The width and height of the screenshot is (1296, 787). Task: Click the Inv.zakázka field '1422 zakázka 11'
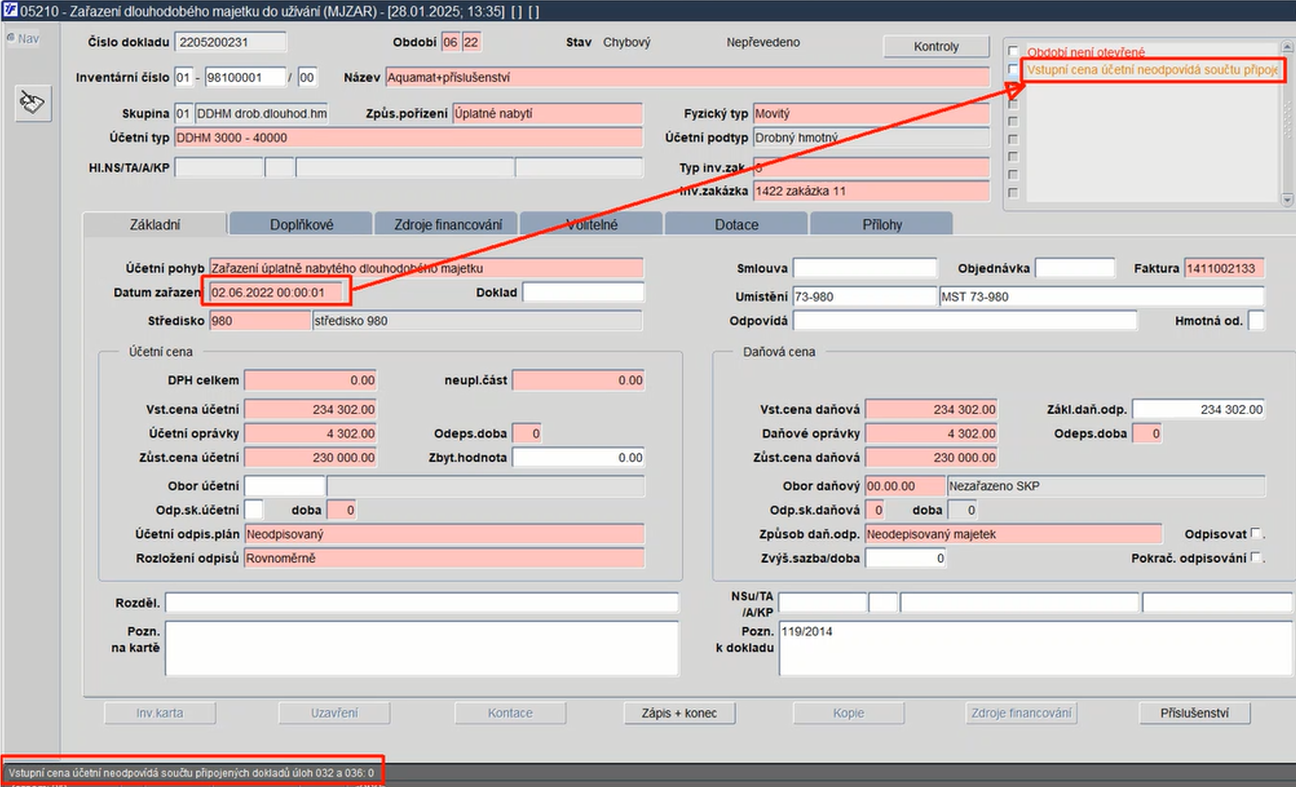point(871,190)
